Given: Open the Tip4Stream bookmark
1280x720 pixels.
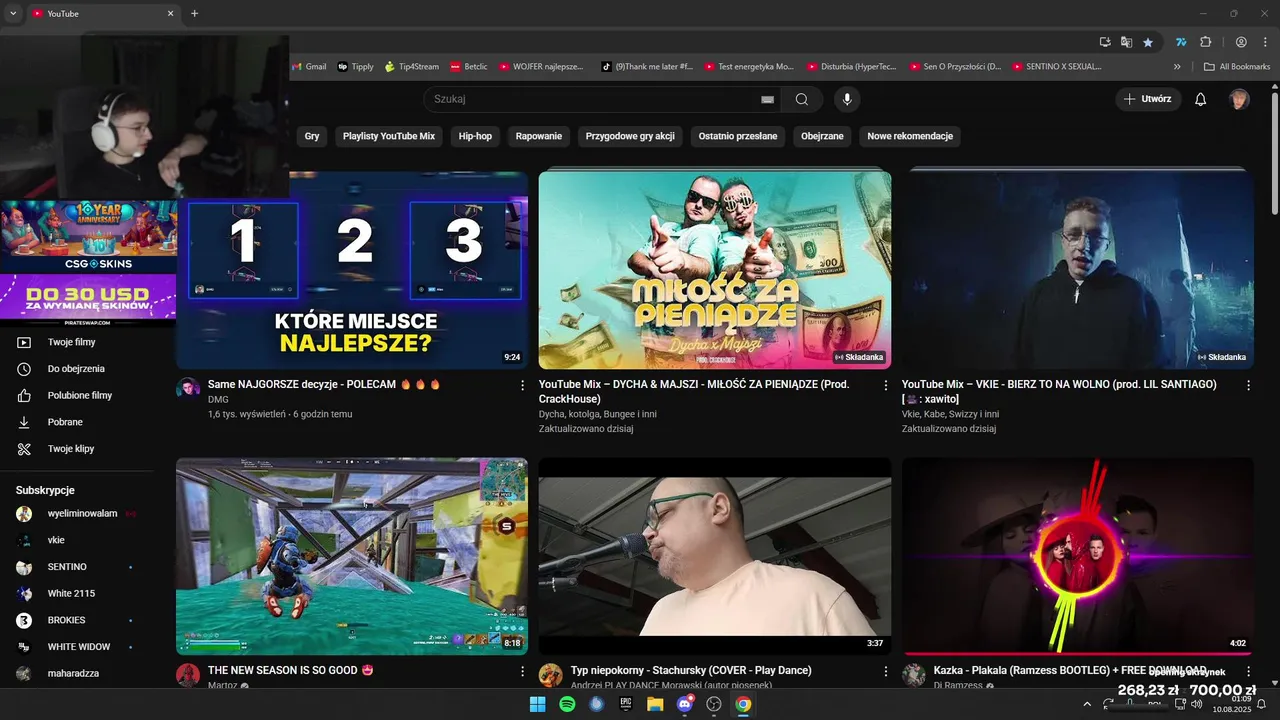Looking at the screenshot, I should [x=411, y=67].
